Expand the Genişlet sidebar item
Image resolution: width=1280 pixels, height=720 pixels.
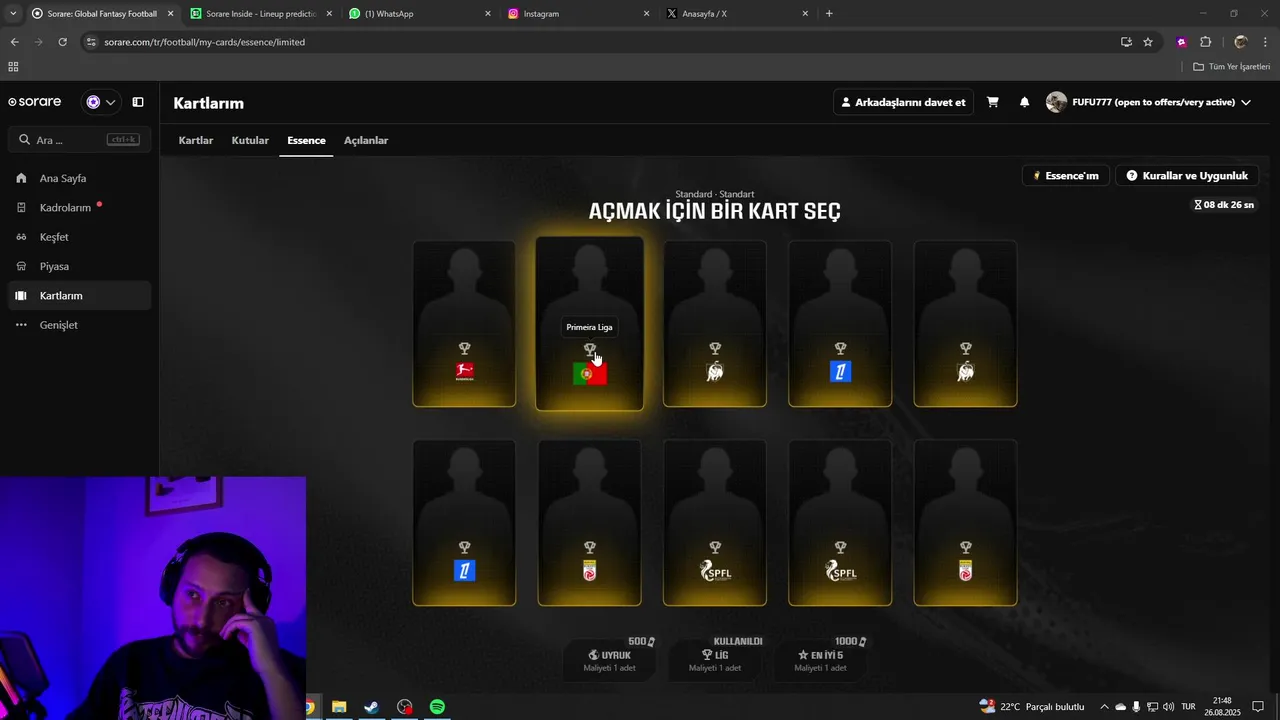pos(79,325)
